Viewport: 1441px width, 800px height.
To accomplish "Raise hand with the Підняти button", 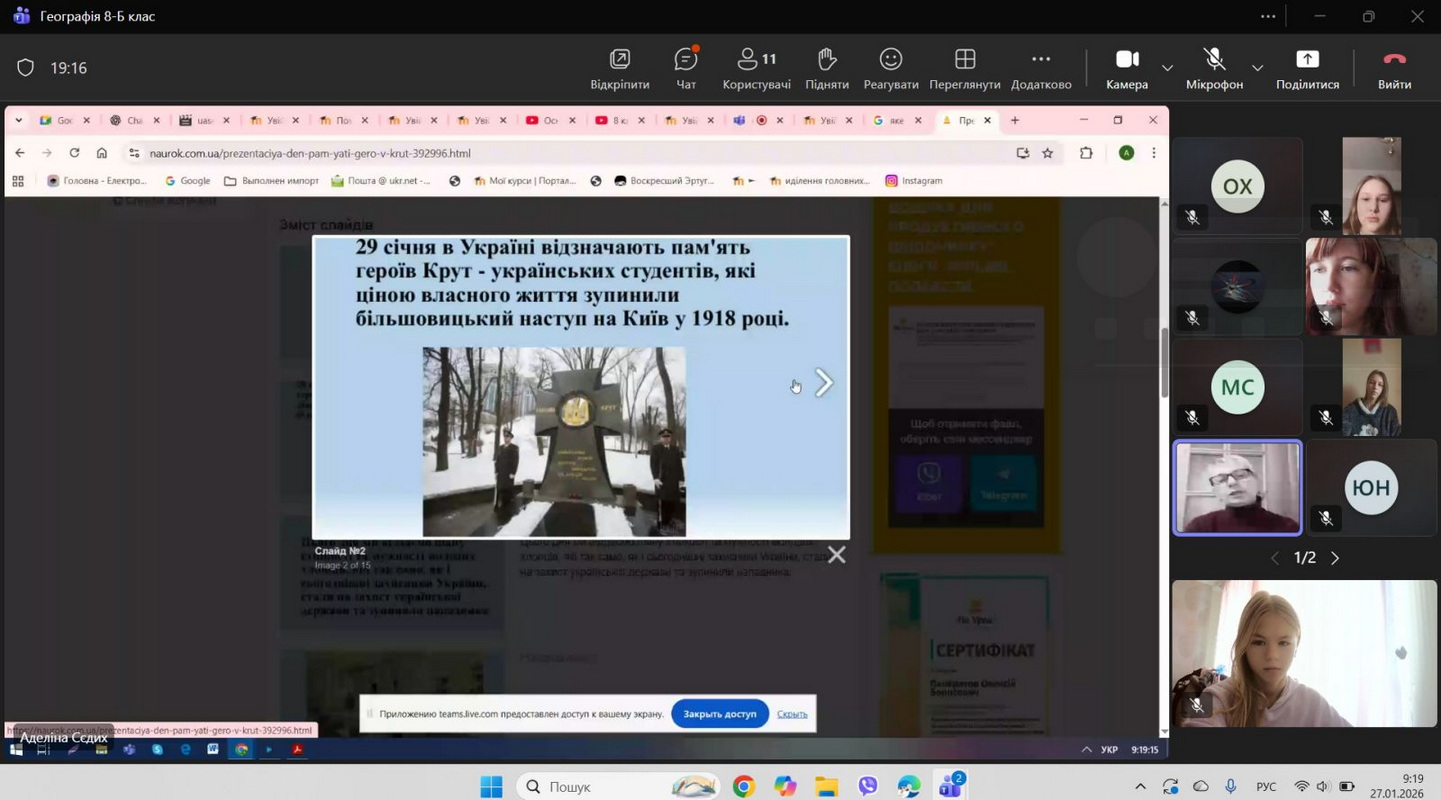I will click(826, 68).
